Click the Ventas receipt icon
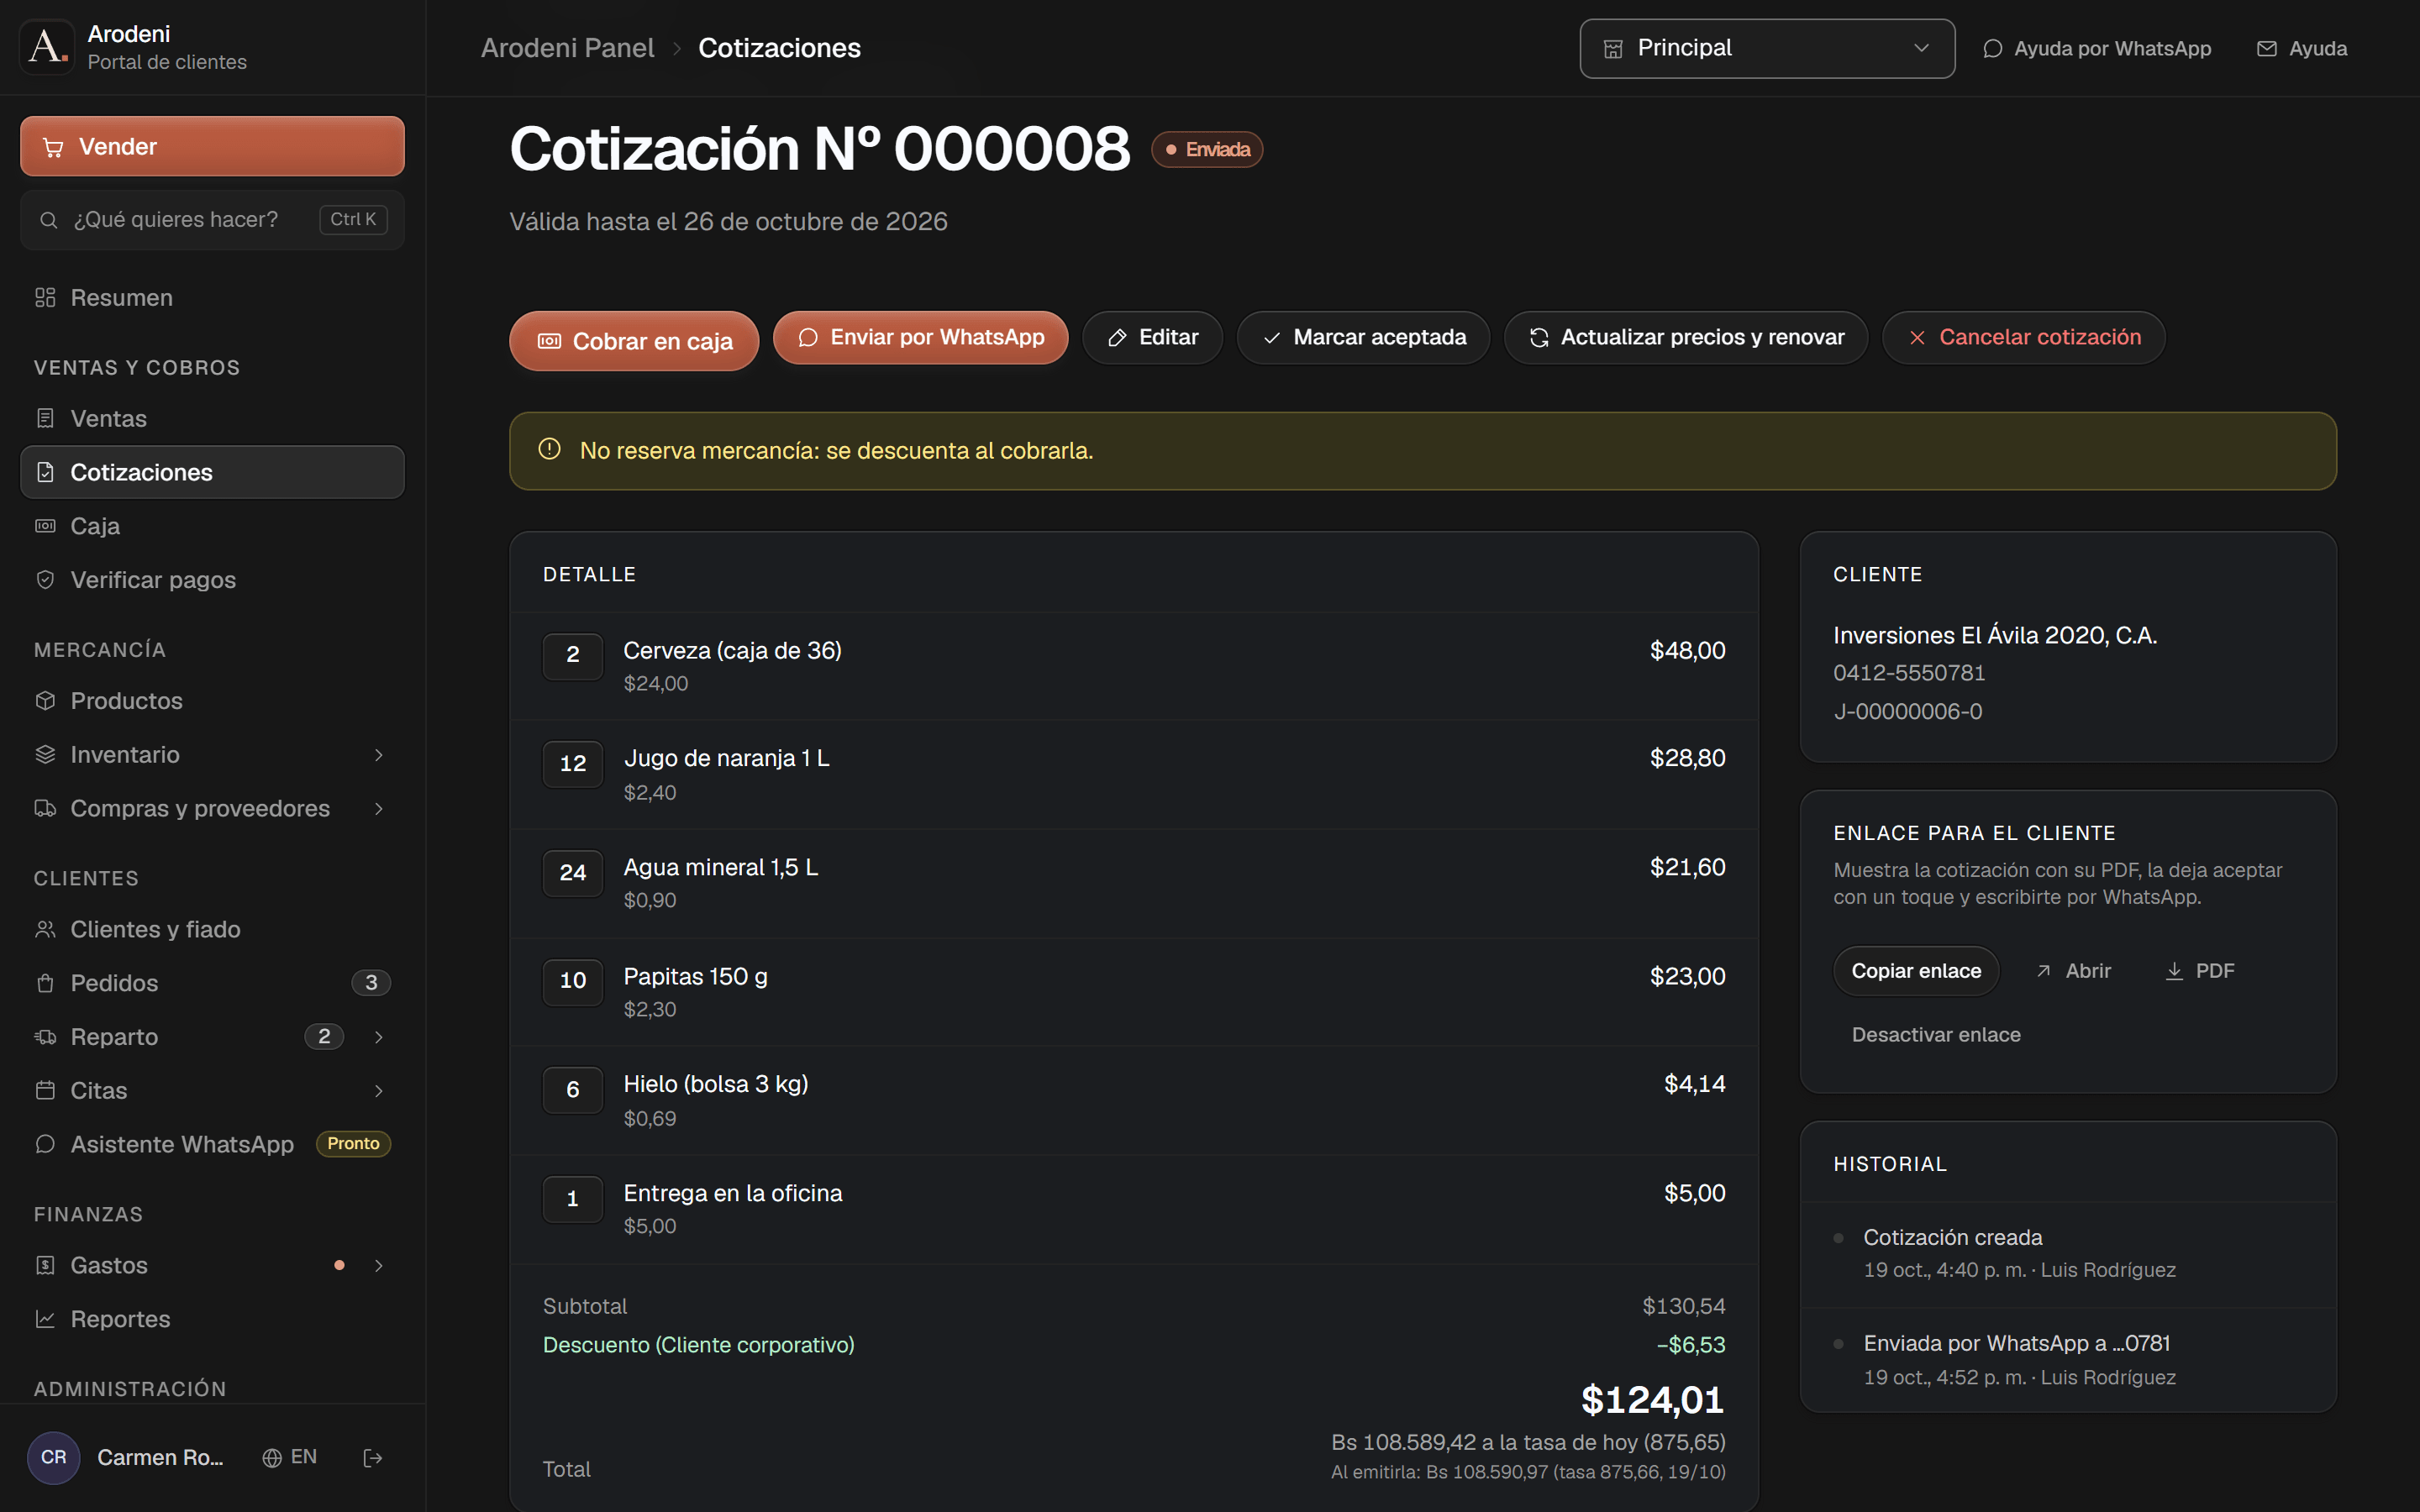Viewport: 2420px width, 1512px height. [45, 419]
